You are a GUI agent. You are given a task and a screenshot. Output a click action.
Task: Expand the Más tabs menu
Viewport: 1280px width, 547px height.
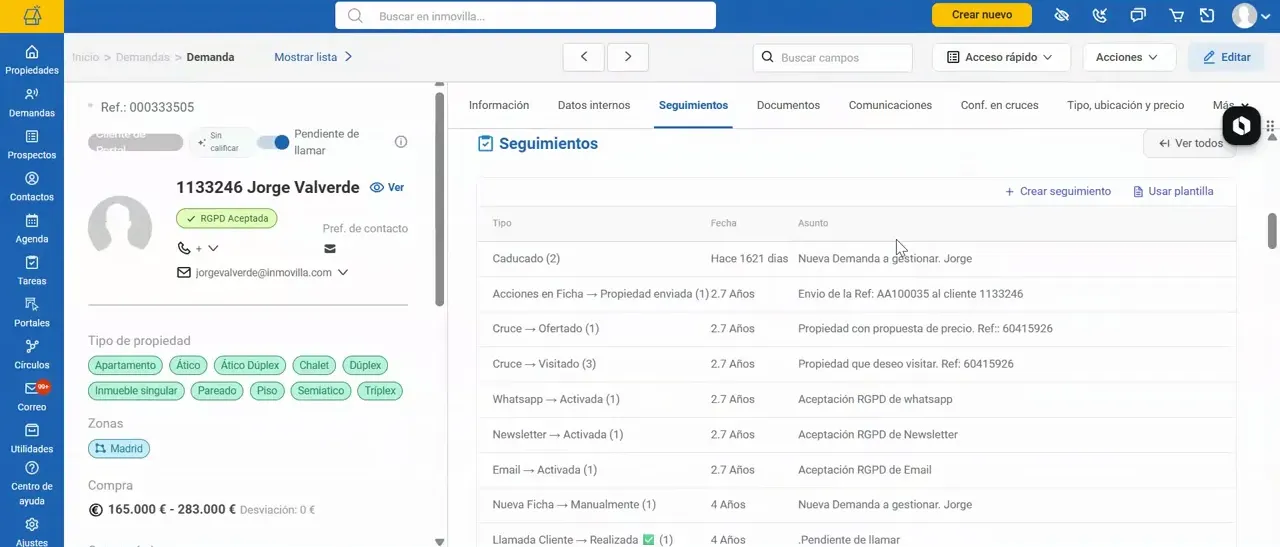(x=1231, y=105)
